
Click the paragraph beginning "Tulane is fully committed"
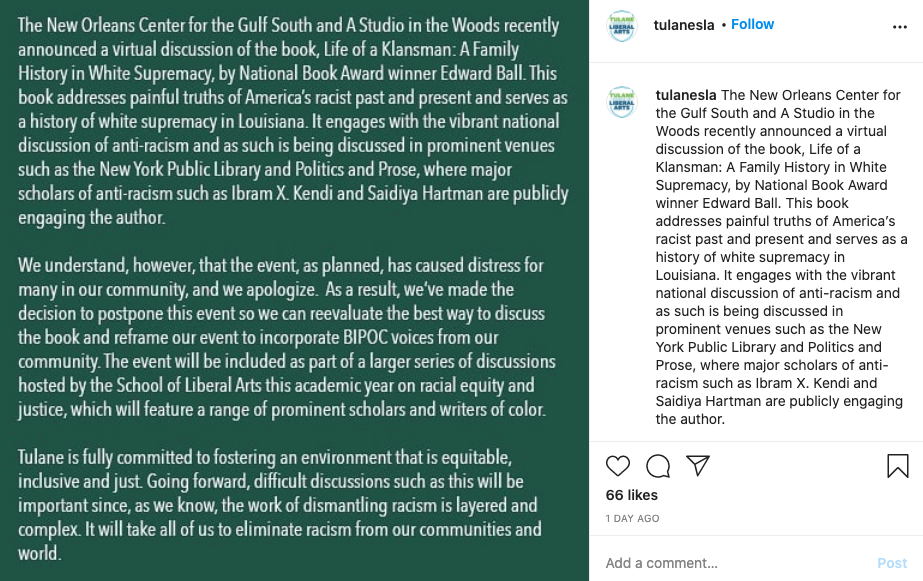[280, 505]
